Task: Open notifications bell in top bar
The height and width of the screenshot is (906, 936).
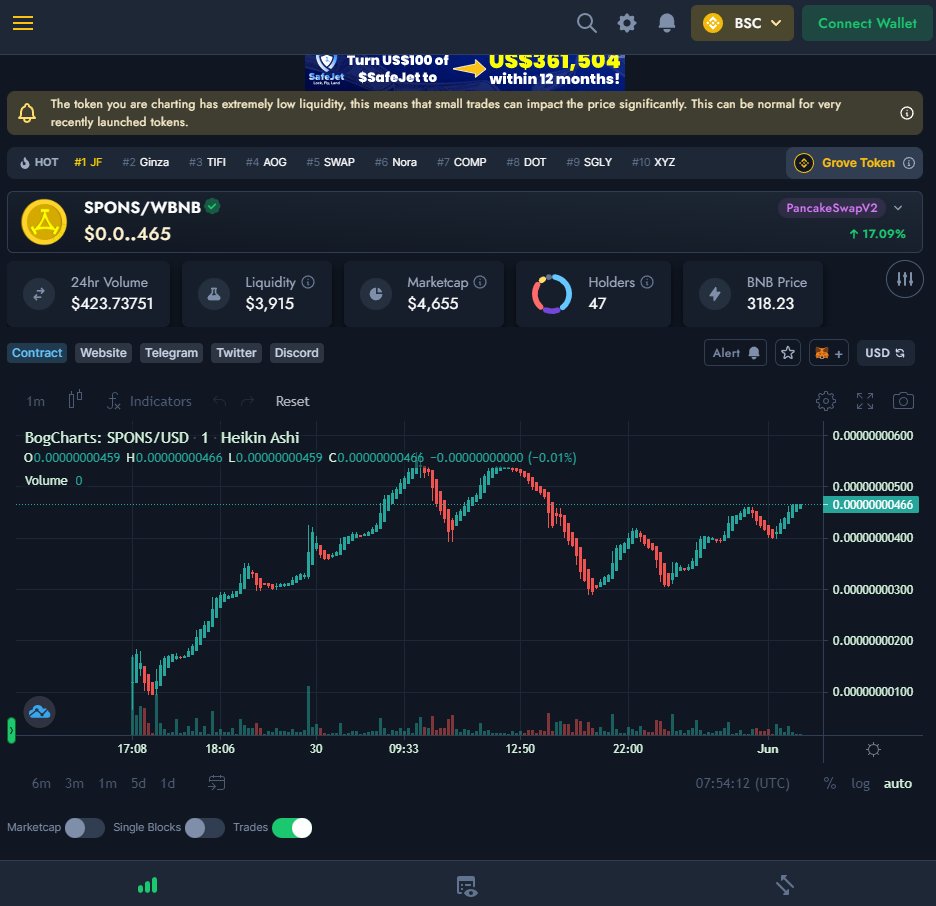Action: (666, 23)
